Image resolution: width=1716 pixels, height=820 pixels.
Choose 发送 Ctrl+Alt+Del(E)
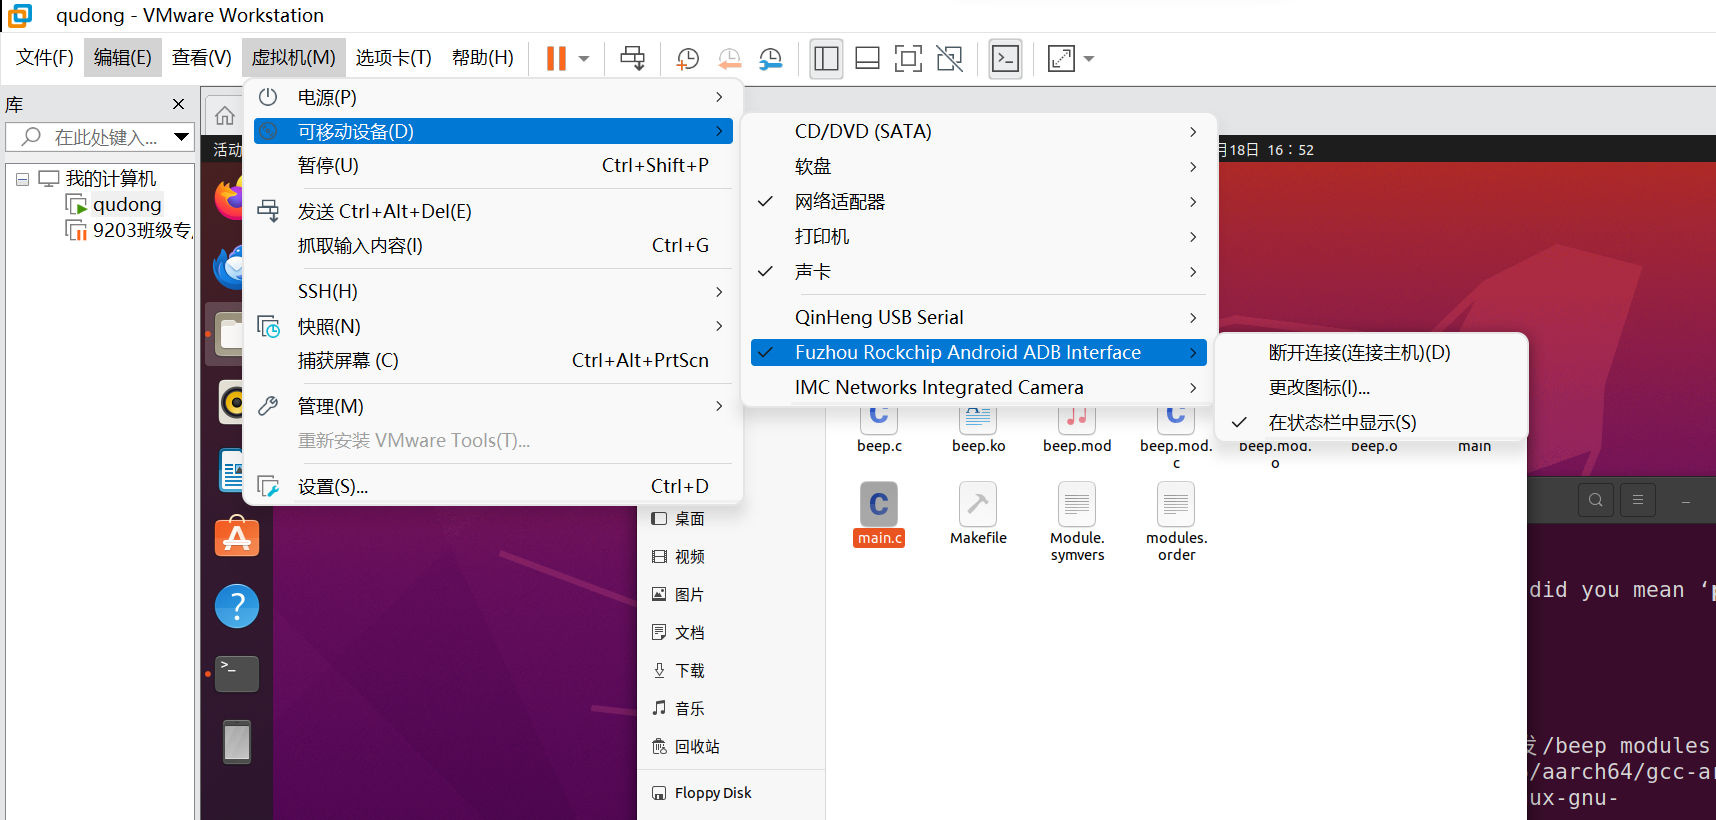pos(493,211)
